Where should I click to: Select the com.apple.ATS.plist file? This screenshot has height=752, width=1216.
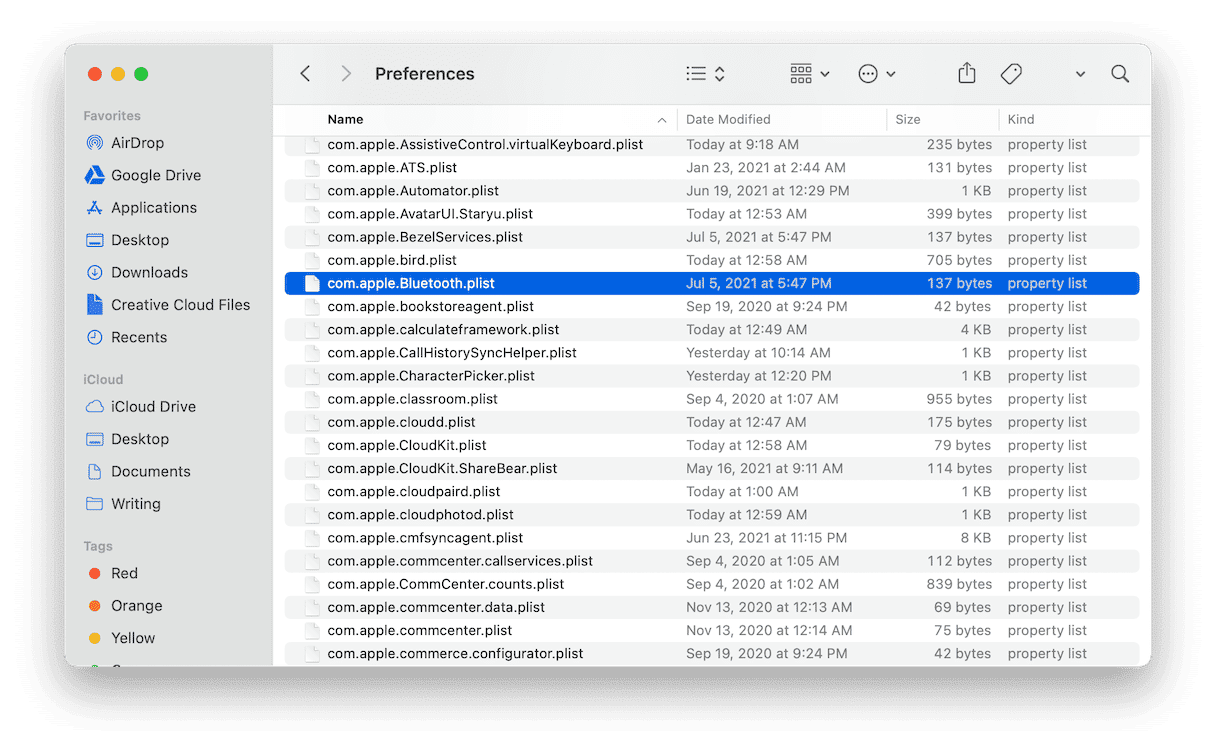[712, 168]
